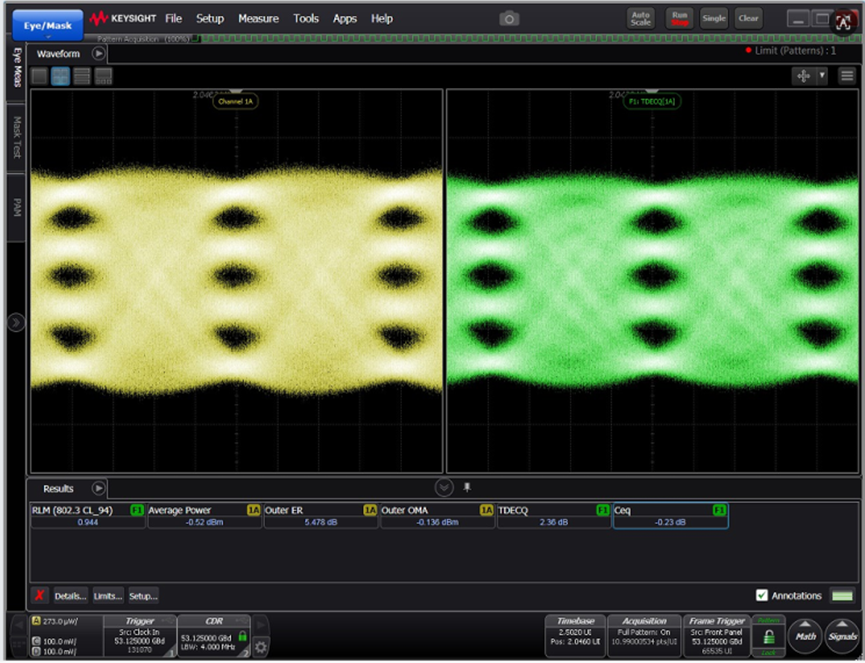865x663 pixels.
Task: Switch to the Mask Test side tab
Action: [16, 136]
